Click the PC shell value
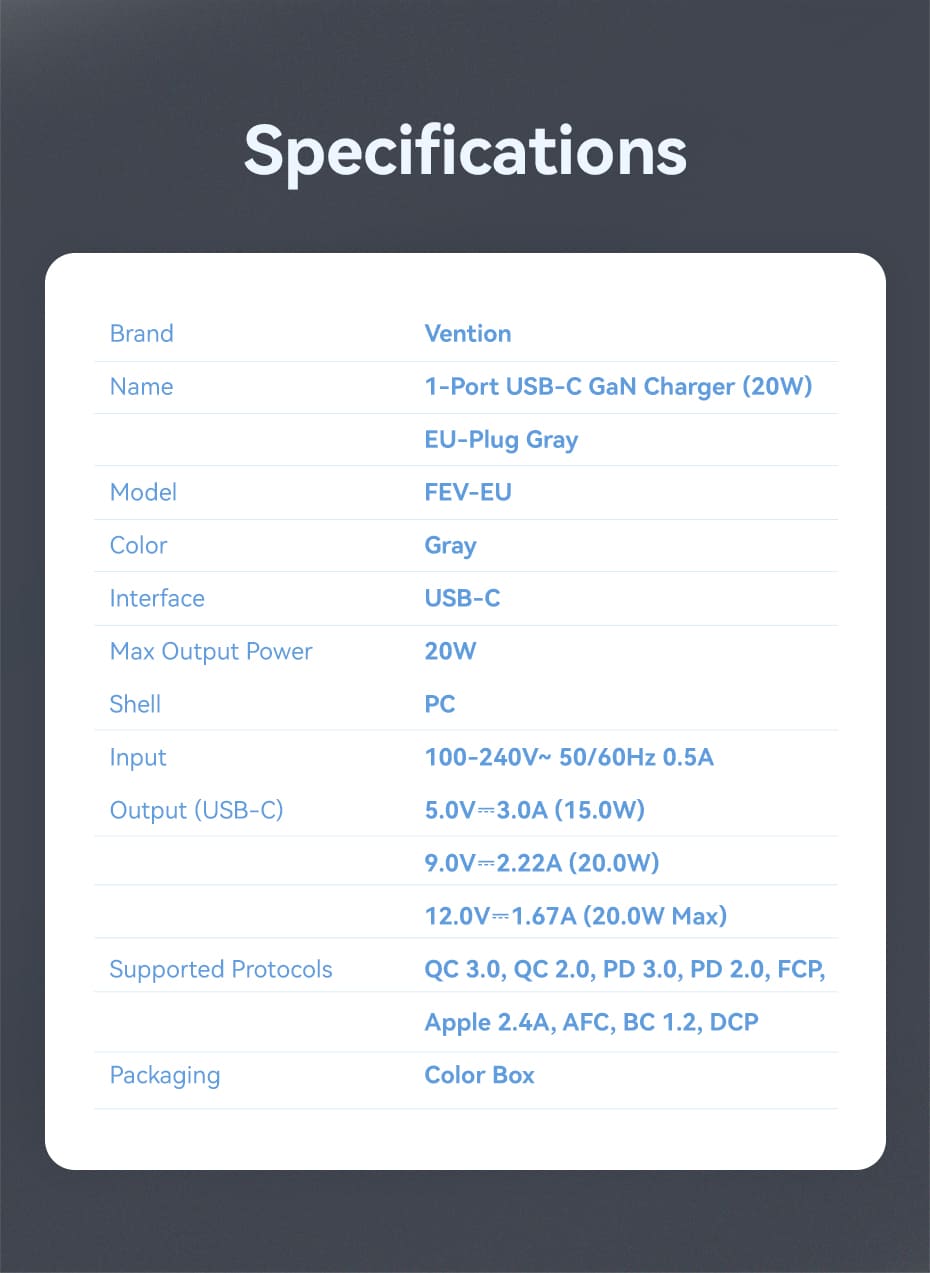The image size is (930, 1273). 440,704
